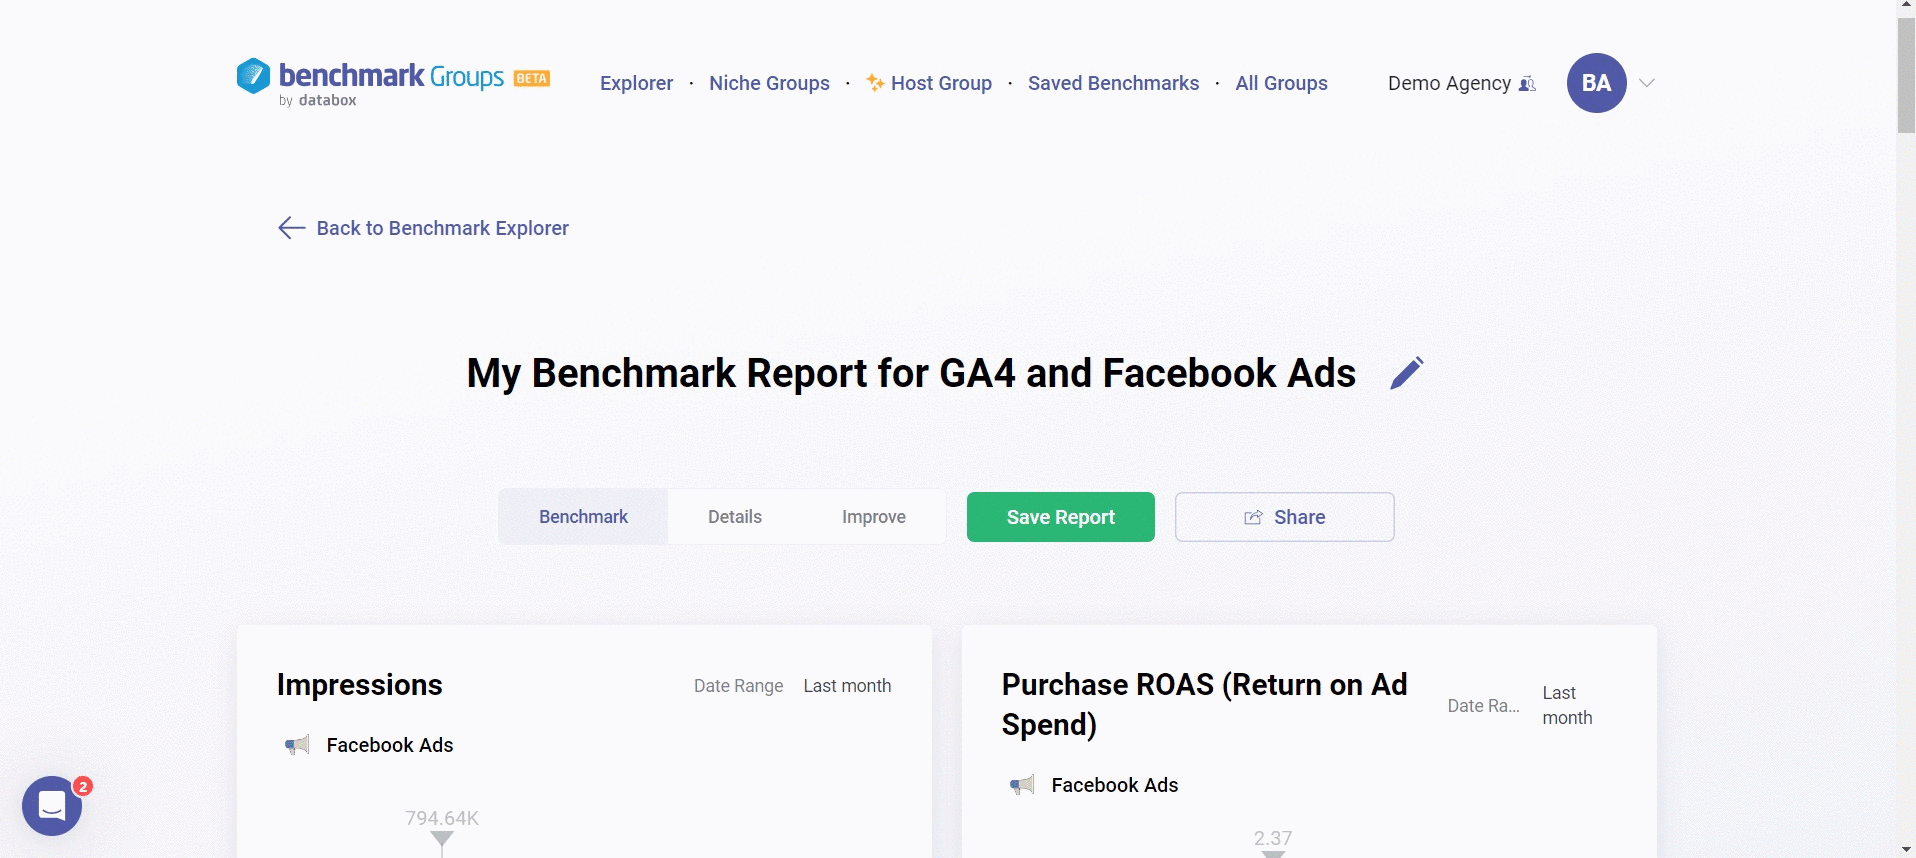
Task: Open Impressions date range Last month selector
Action: tap(847, 686)
